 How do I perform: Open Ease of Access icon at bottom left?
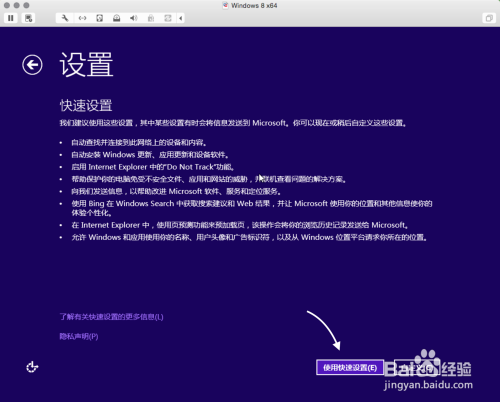[32, 367]
